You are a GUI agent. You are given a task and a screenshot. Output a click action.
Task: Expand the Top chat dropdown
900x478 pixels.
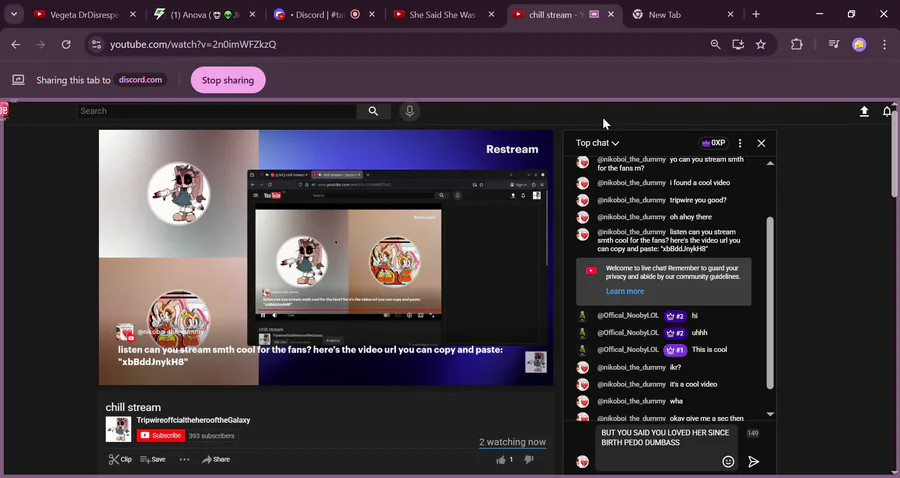click(598, 143)
